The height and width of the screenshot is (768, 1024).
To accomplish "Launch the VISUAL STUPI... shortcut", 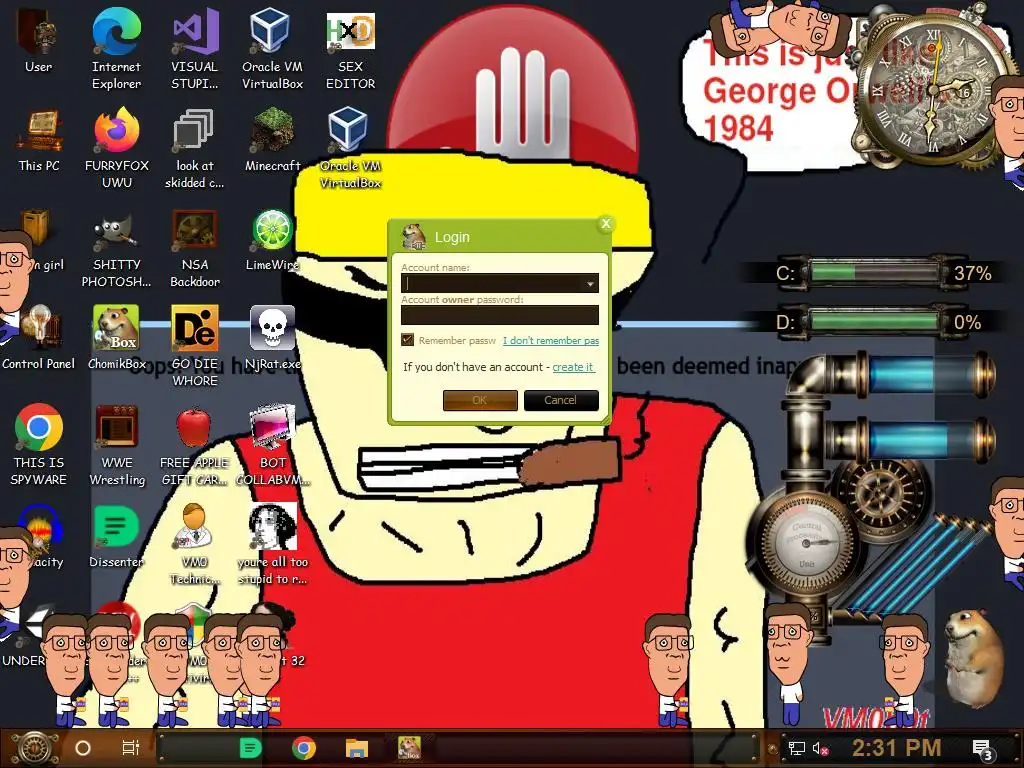I will click(195, 48).
